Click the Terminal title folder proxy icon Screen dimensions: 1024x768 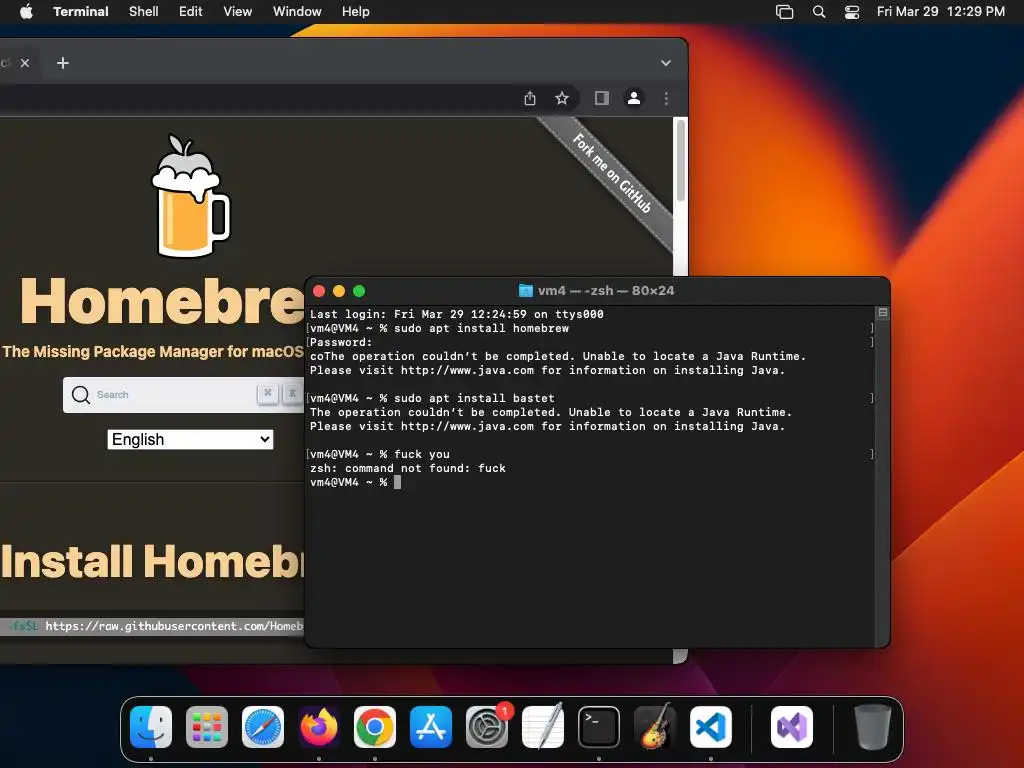(x=526, y=291)
